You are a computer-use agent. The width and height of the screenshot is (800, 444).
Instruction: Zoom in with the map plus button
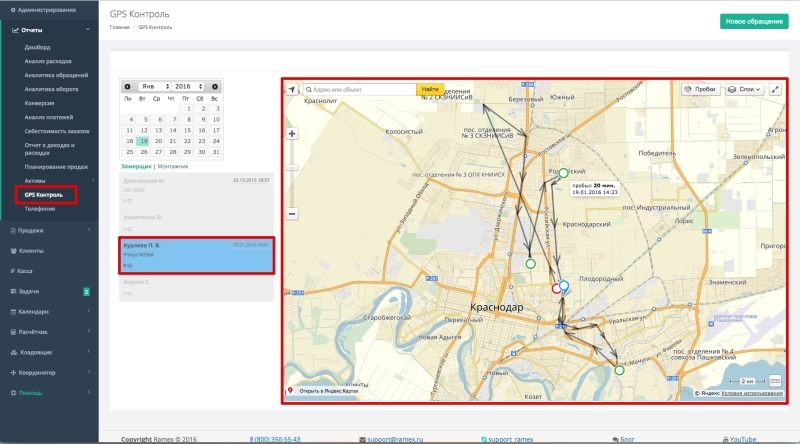pos(292,134)
